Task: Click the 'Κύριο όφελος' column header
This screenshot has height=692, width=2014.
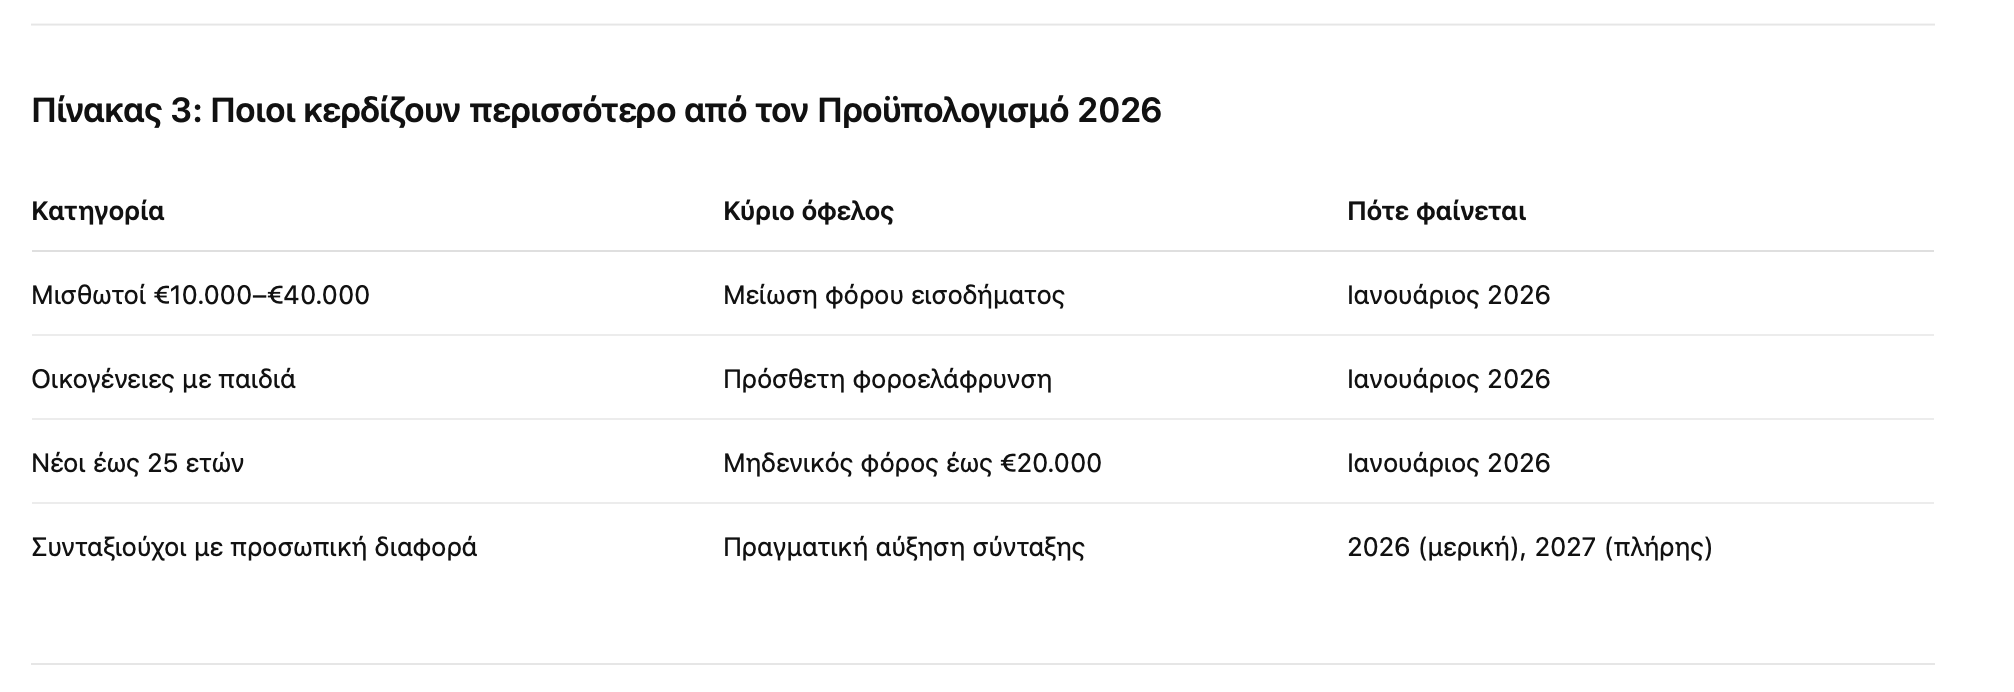Action: (808, 211)
